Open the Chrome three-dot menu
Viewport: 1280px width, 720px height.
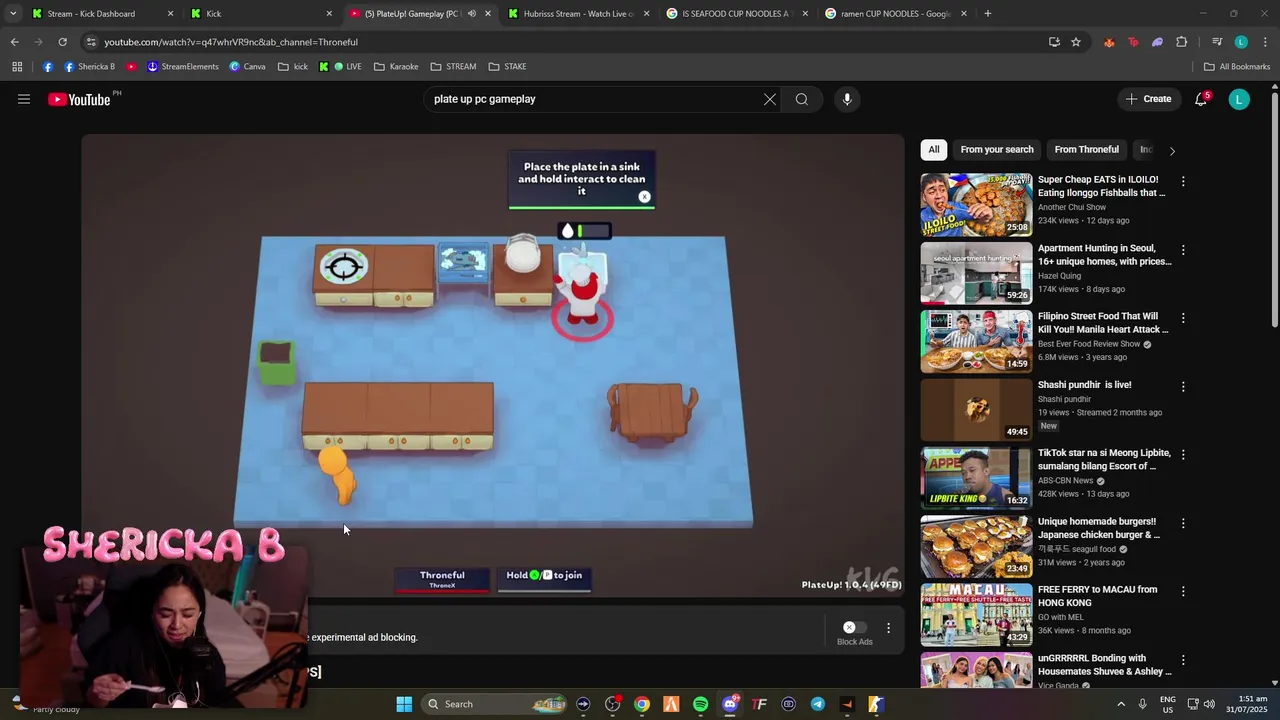click(1266, 42)
